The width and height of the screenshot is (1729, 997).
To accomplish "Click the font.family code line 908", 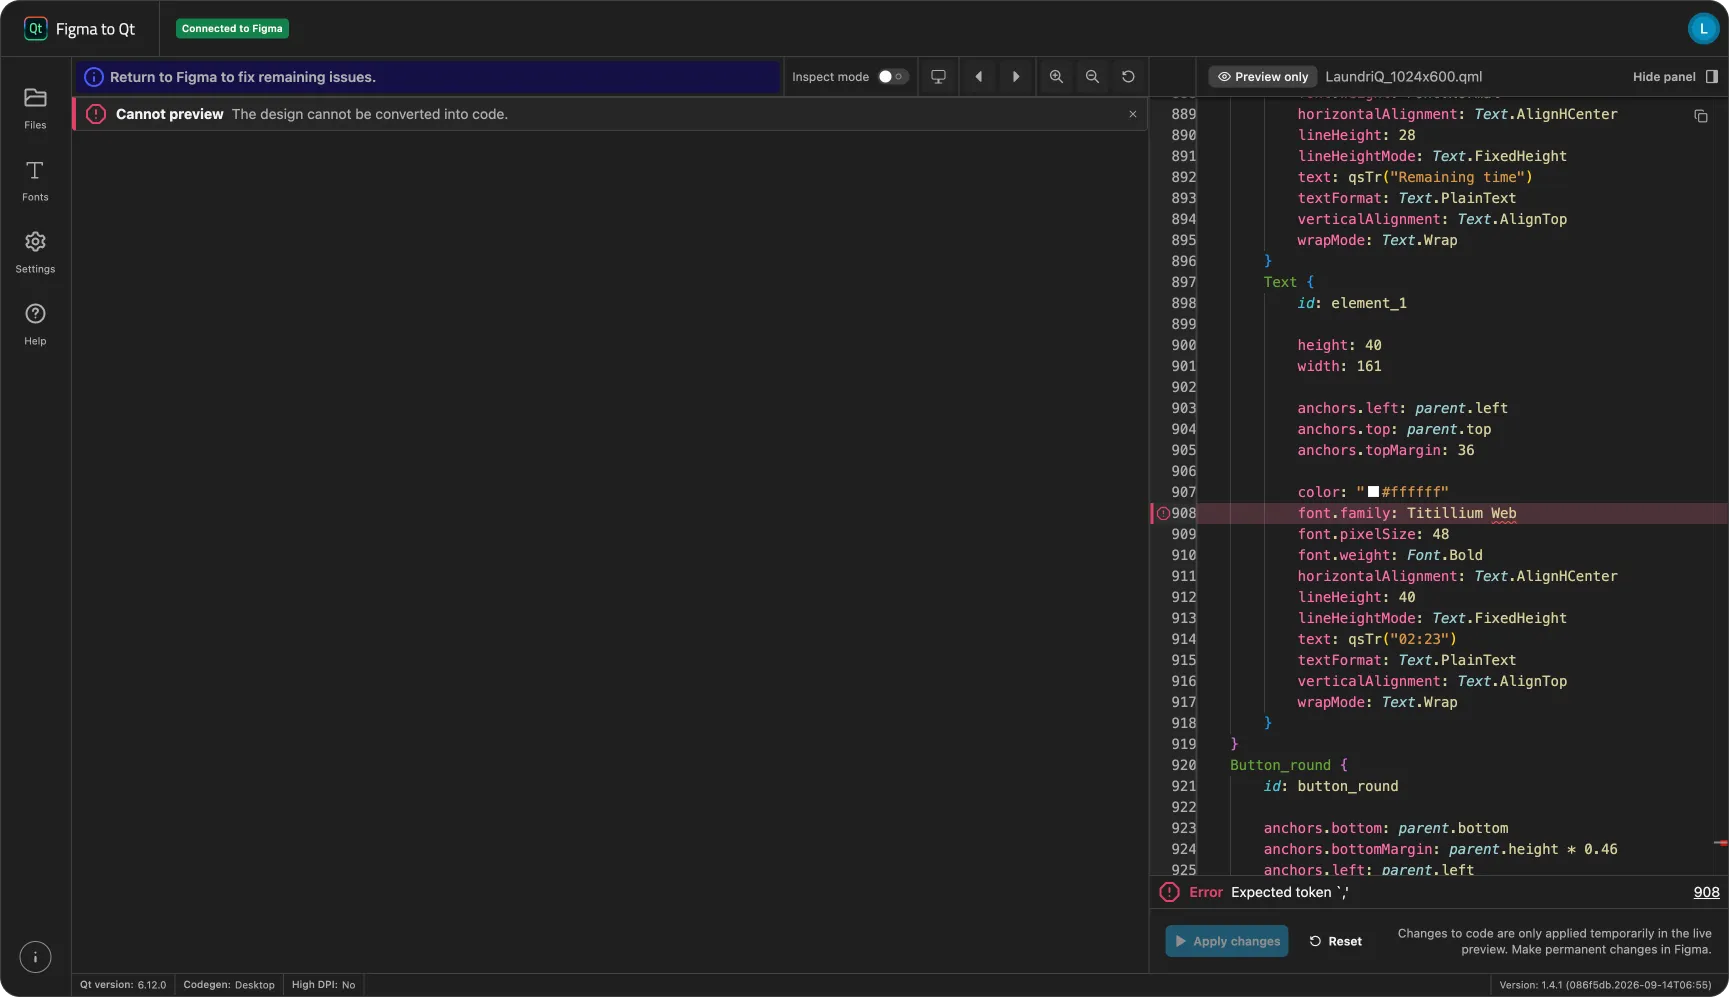I will [1406, 513].
